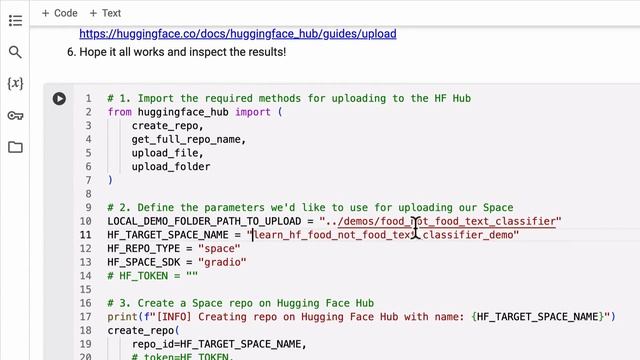Click 'create_repo,' on line 3
This screenshot has width=640, height=360.
tap(167, 126)
